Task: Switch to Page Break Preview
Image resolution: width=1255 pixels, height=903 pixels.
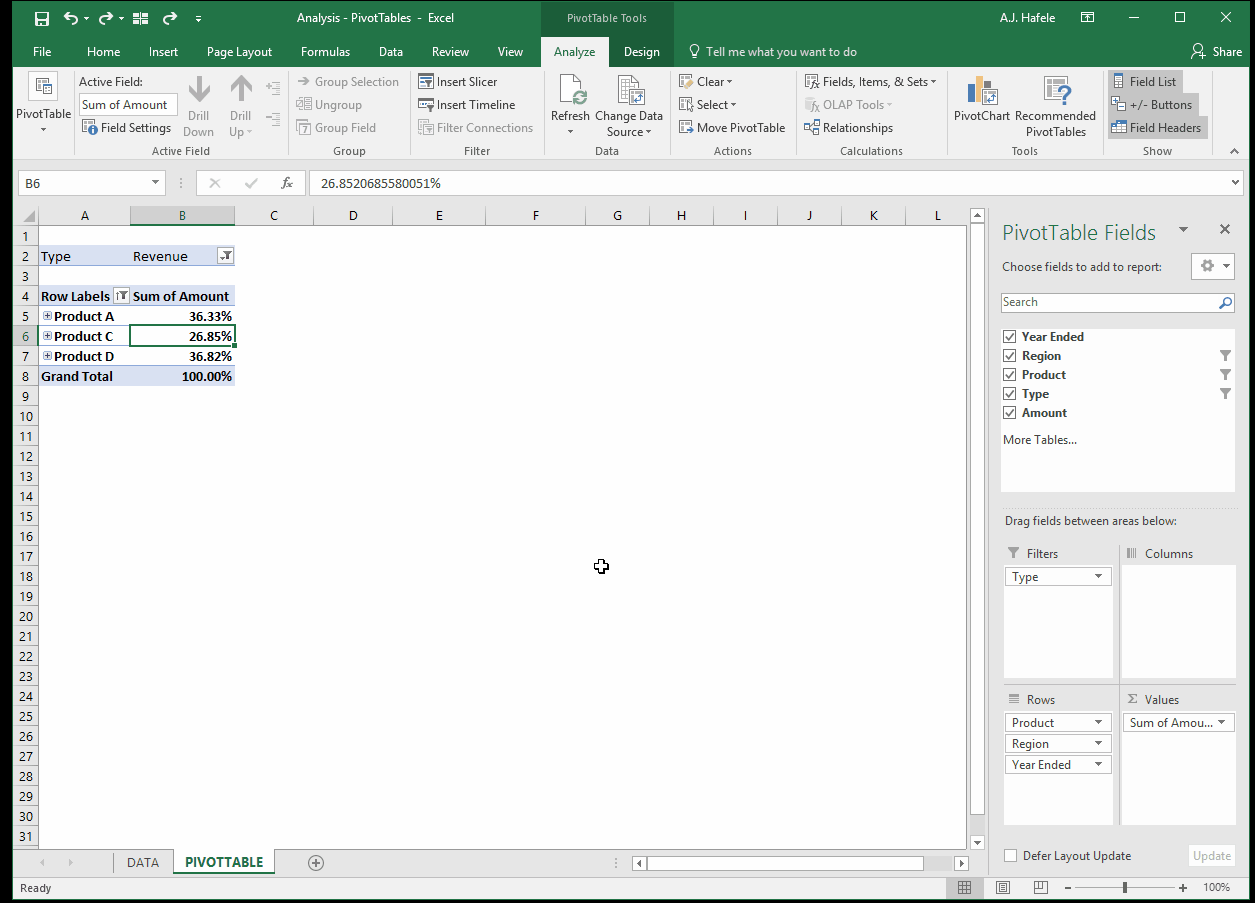Action: coord(1041,888)
